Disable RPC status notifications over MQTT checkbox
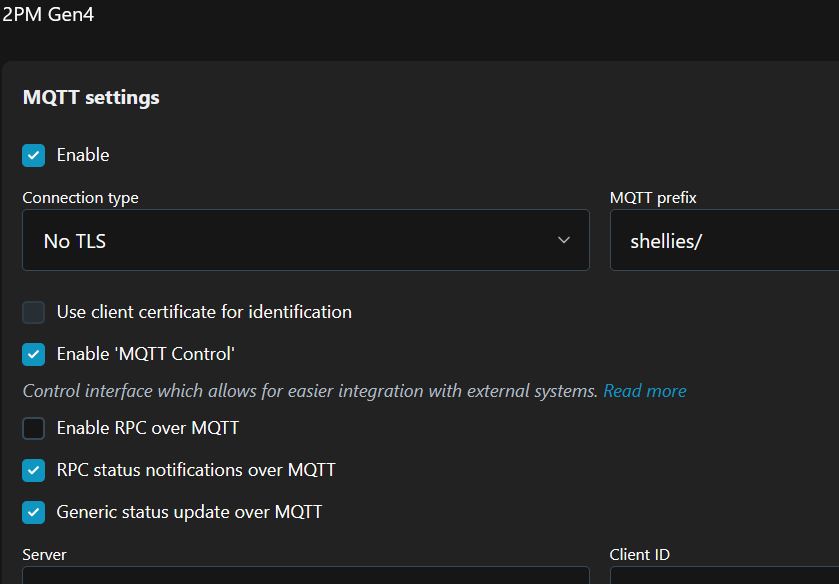 tap(34, 470)
